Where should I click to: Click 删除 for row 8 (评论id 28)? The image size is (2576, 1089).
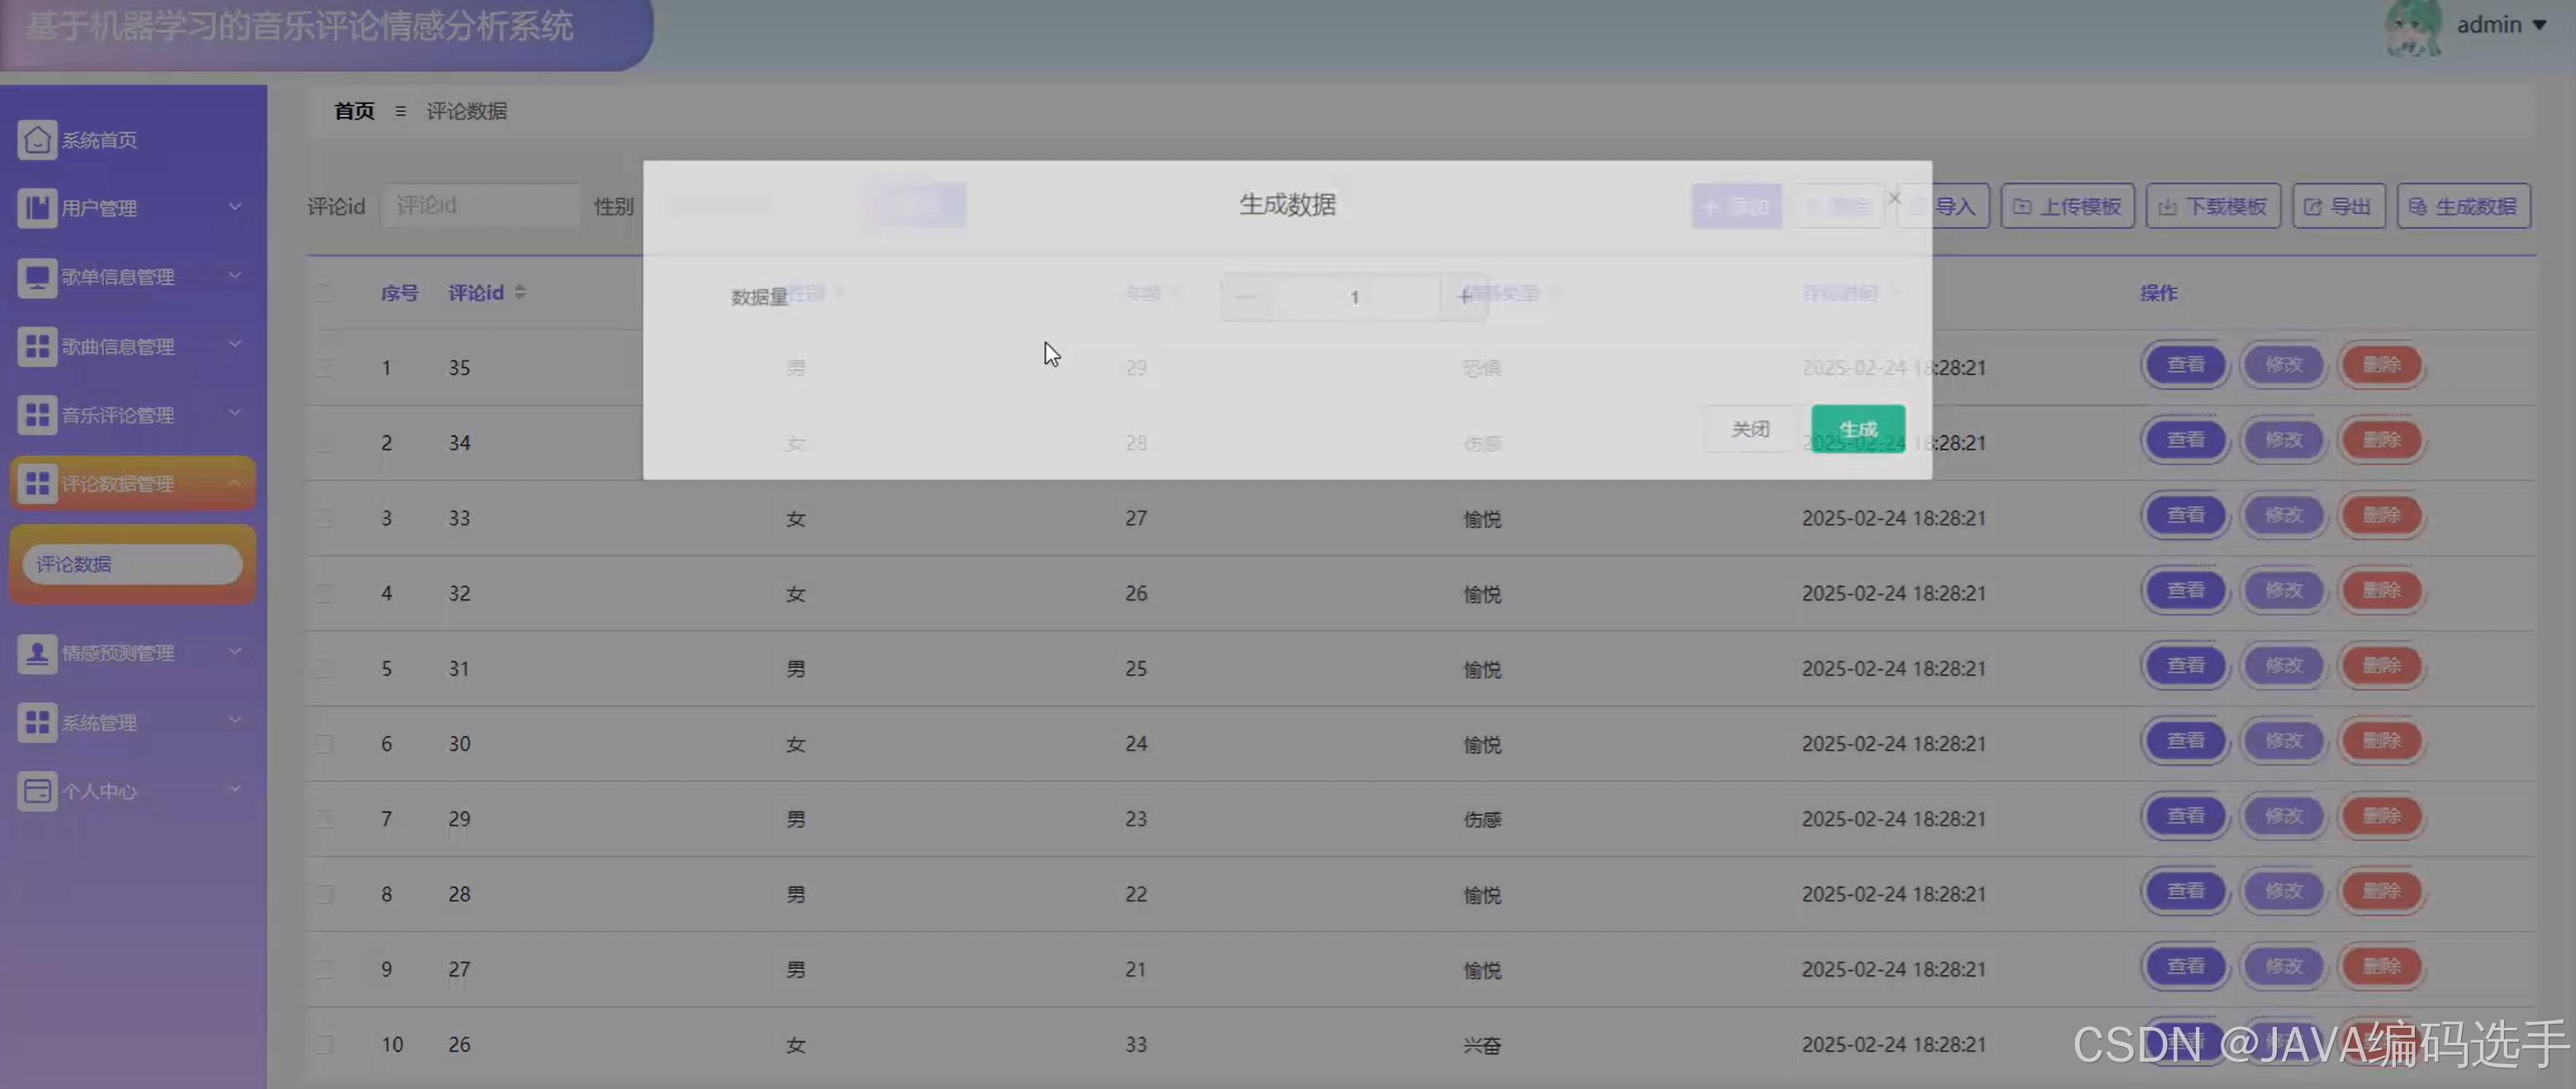[x=2381, y=892]
